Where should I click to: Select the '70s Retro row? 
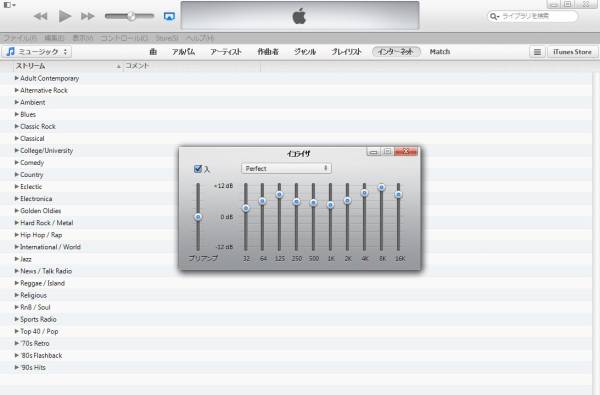[297, 343]
